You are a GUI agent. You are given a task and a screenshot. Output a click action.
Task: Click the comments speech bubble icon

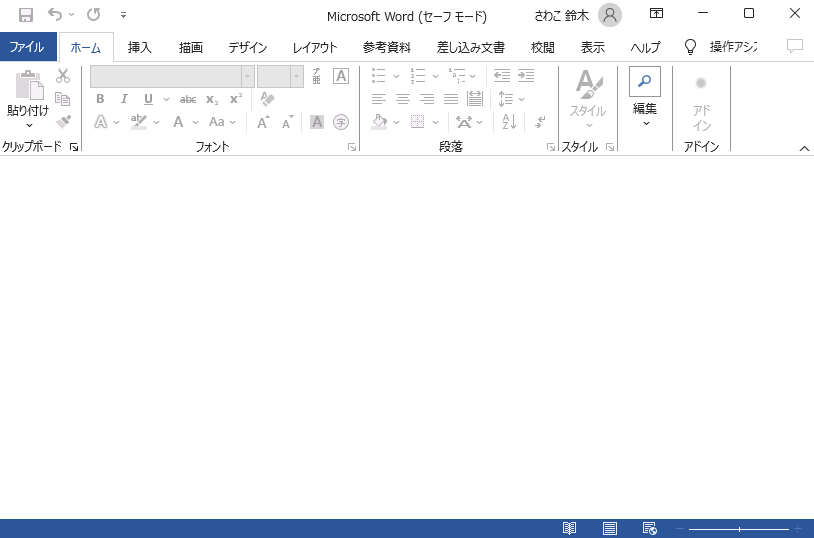coord(794,46)
